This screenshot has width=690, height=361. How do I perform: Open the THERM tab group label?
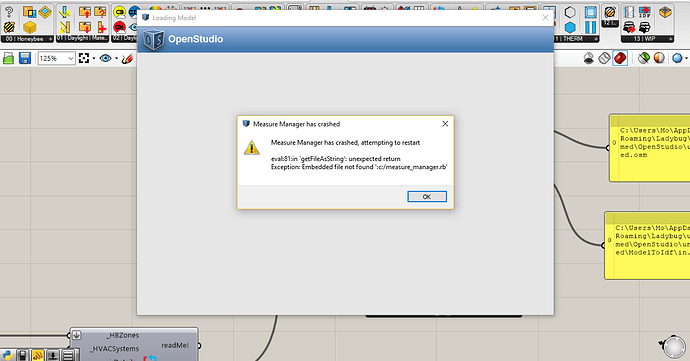pos(576,39)
